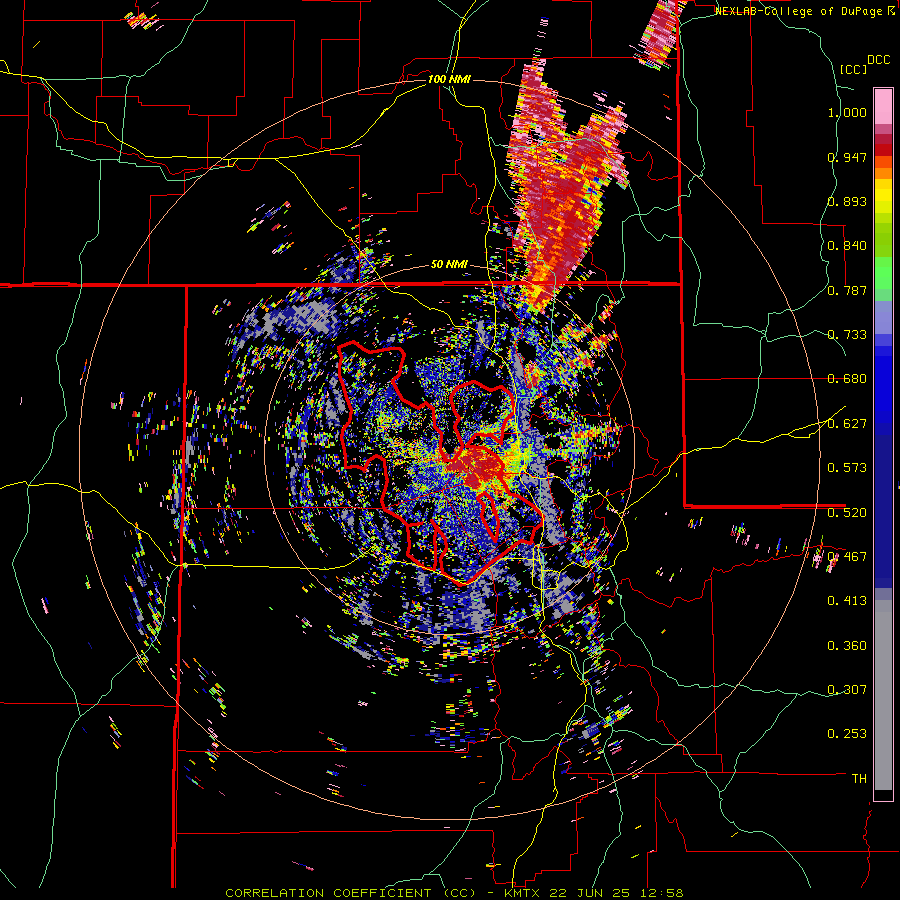Click the 0.413 scale value
Viewport: 900px width, 900px height.
[847, 601]
